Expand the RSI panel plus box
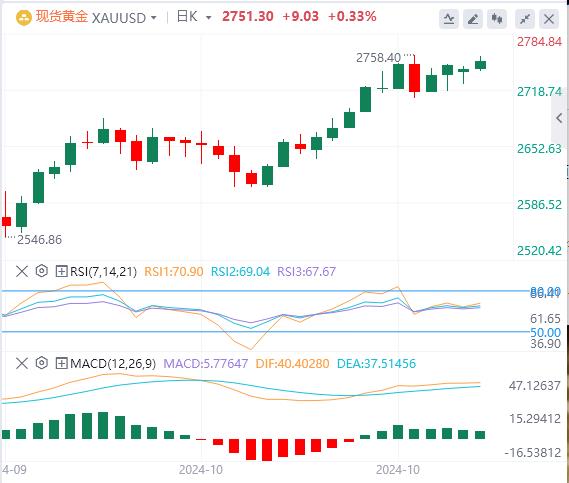Viewport: 569px width, 483px height. 61,271
